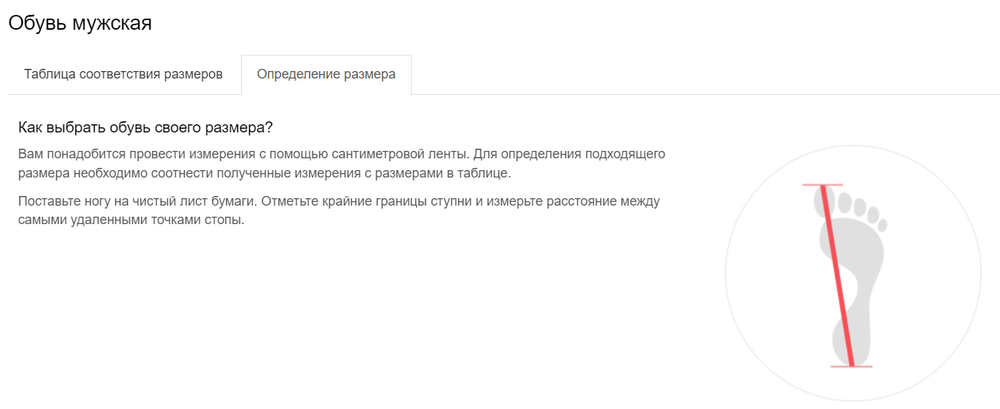
Task: Click the phrase самыми удаленными точками стопы
Action: (132, 220)
